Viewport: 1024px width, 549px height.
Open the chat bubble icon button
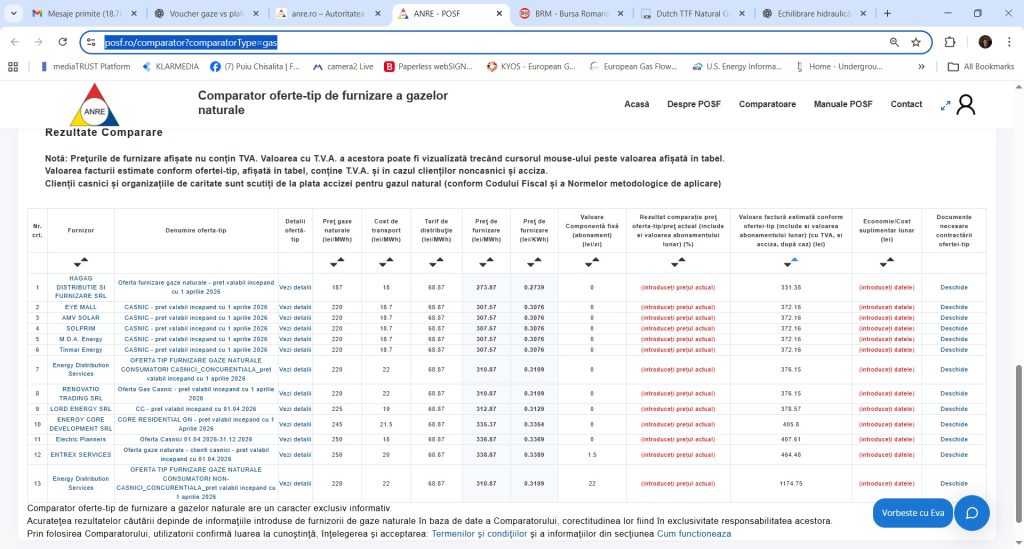(x=970, y=512)
